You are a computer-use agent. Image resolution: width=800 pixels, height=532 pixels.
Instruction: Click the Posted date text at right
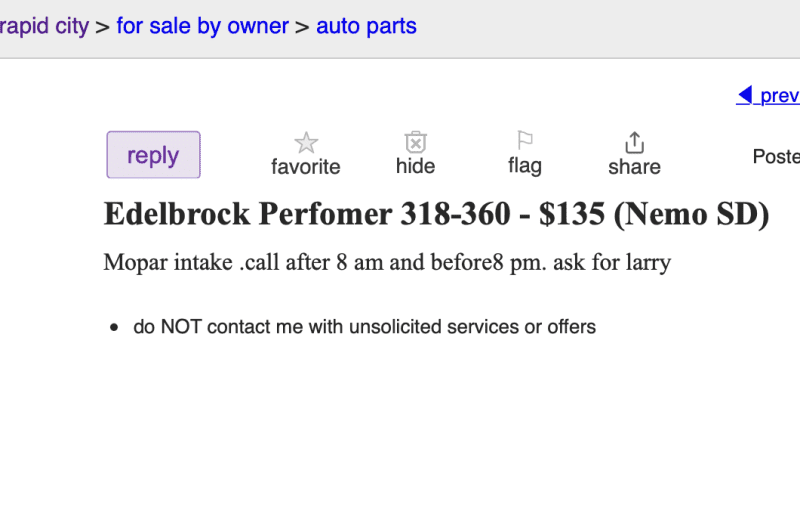776,157
